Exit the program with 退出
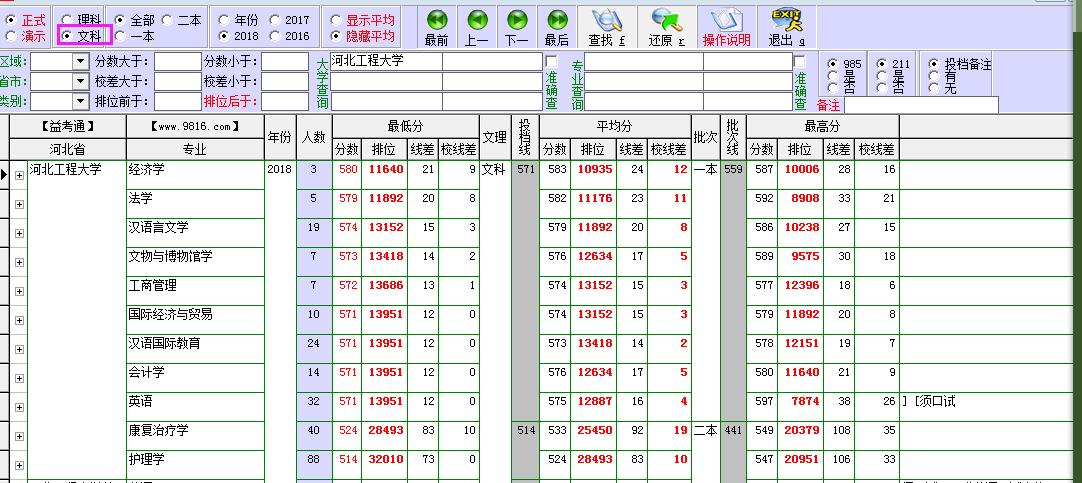The height and width of the screenshot is (483, 1082). (787, 28)
